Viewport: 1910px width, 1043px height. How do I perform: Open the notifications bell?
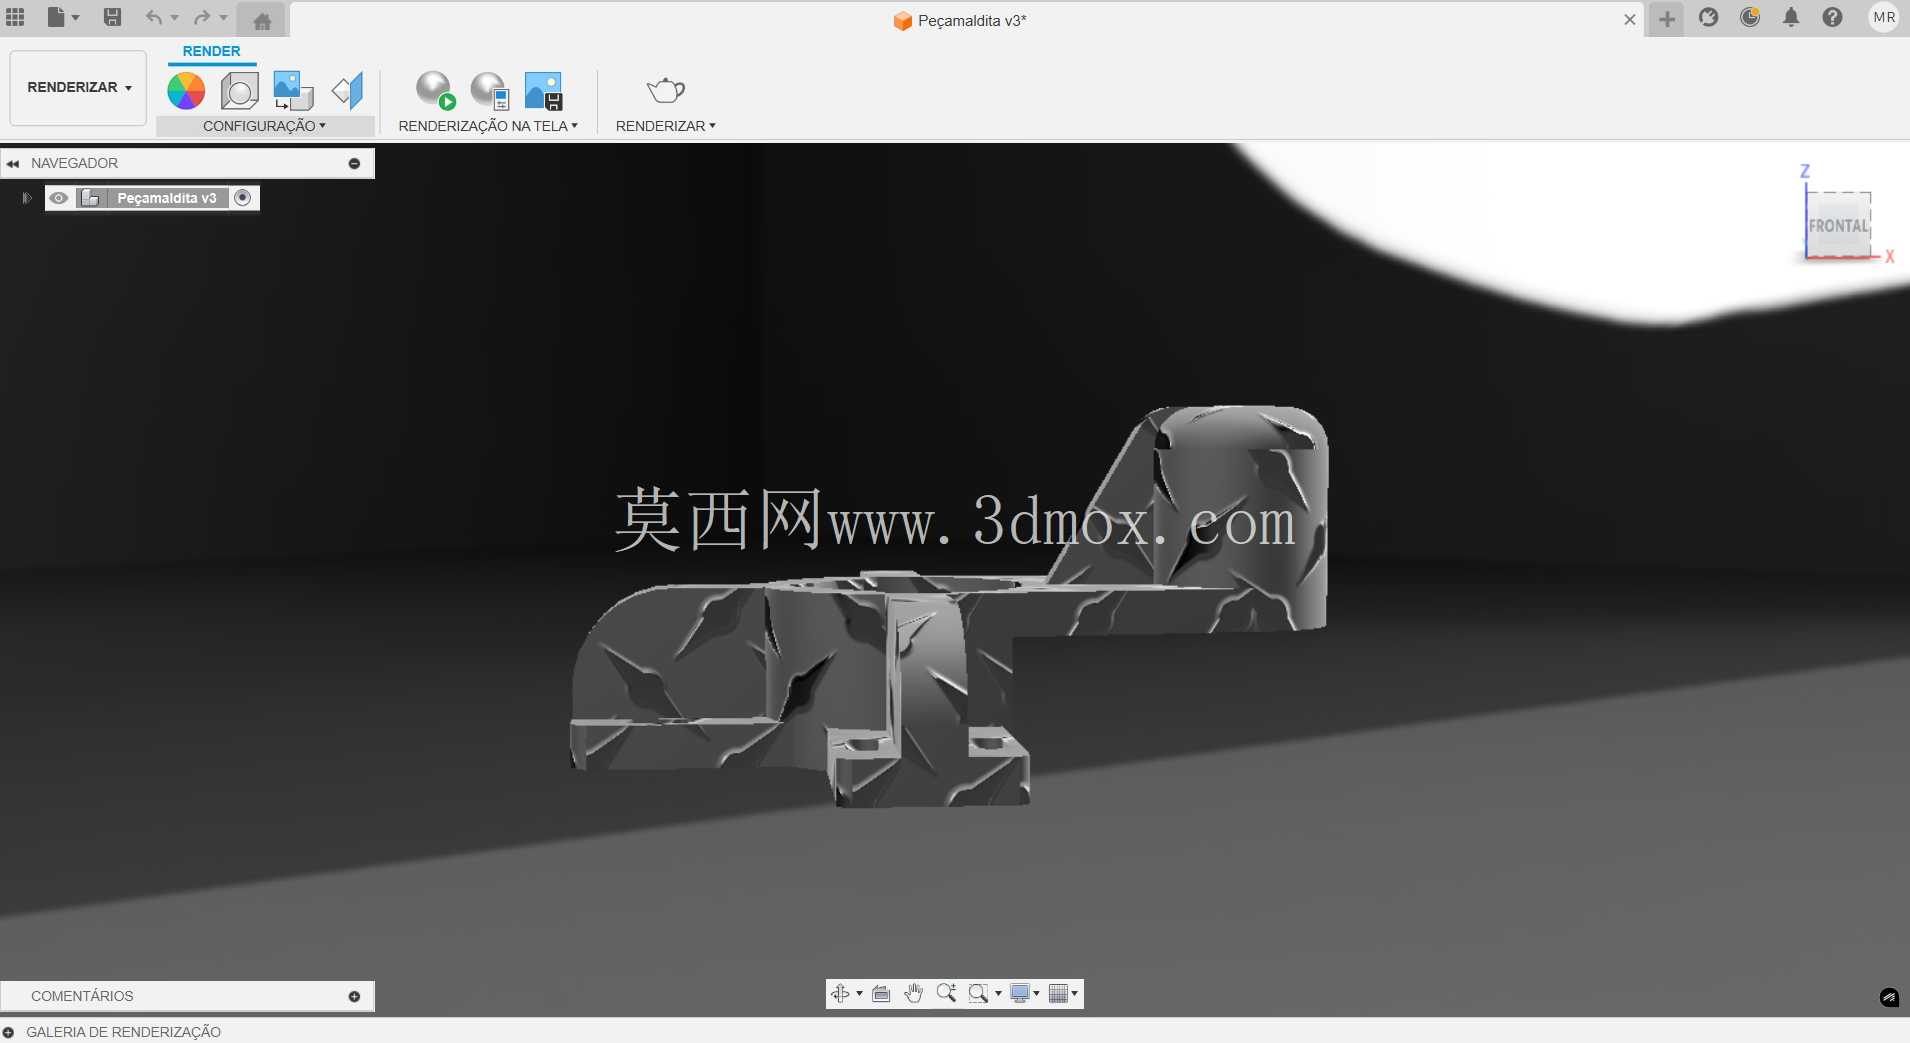pyautogui.click(x=1791, y=17)
